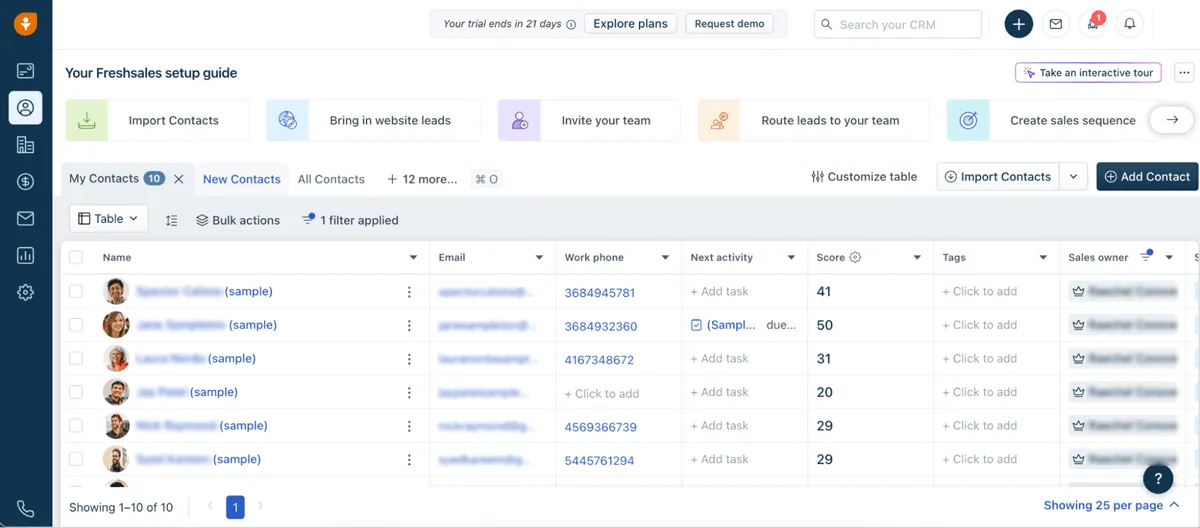Open the Tags column dropdown arrow
This screenshot has width=1200, height=528.
(x=1043, y=258)
